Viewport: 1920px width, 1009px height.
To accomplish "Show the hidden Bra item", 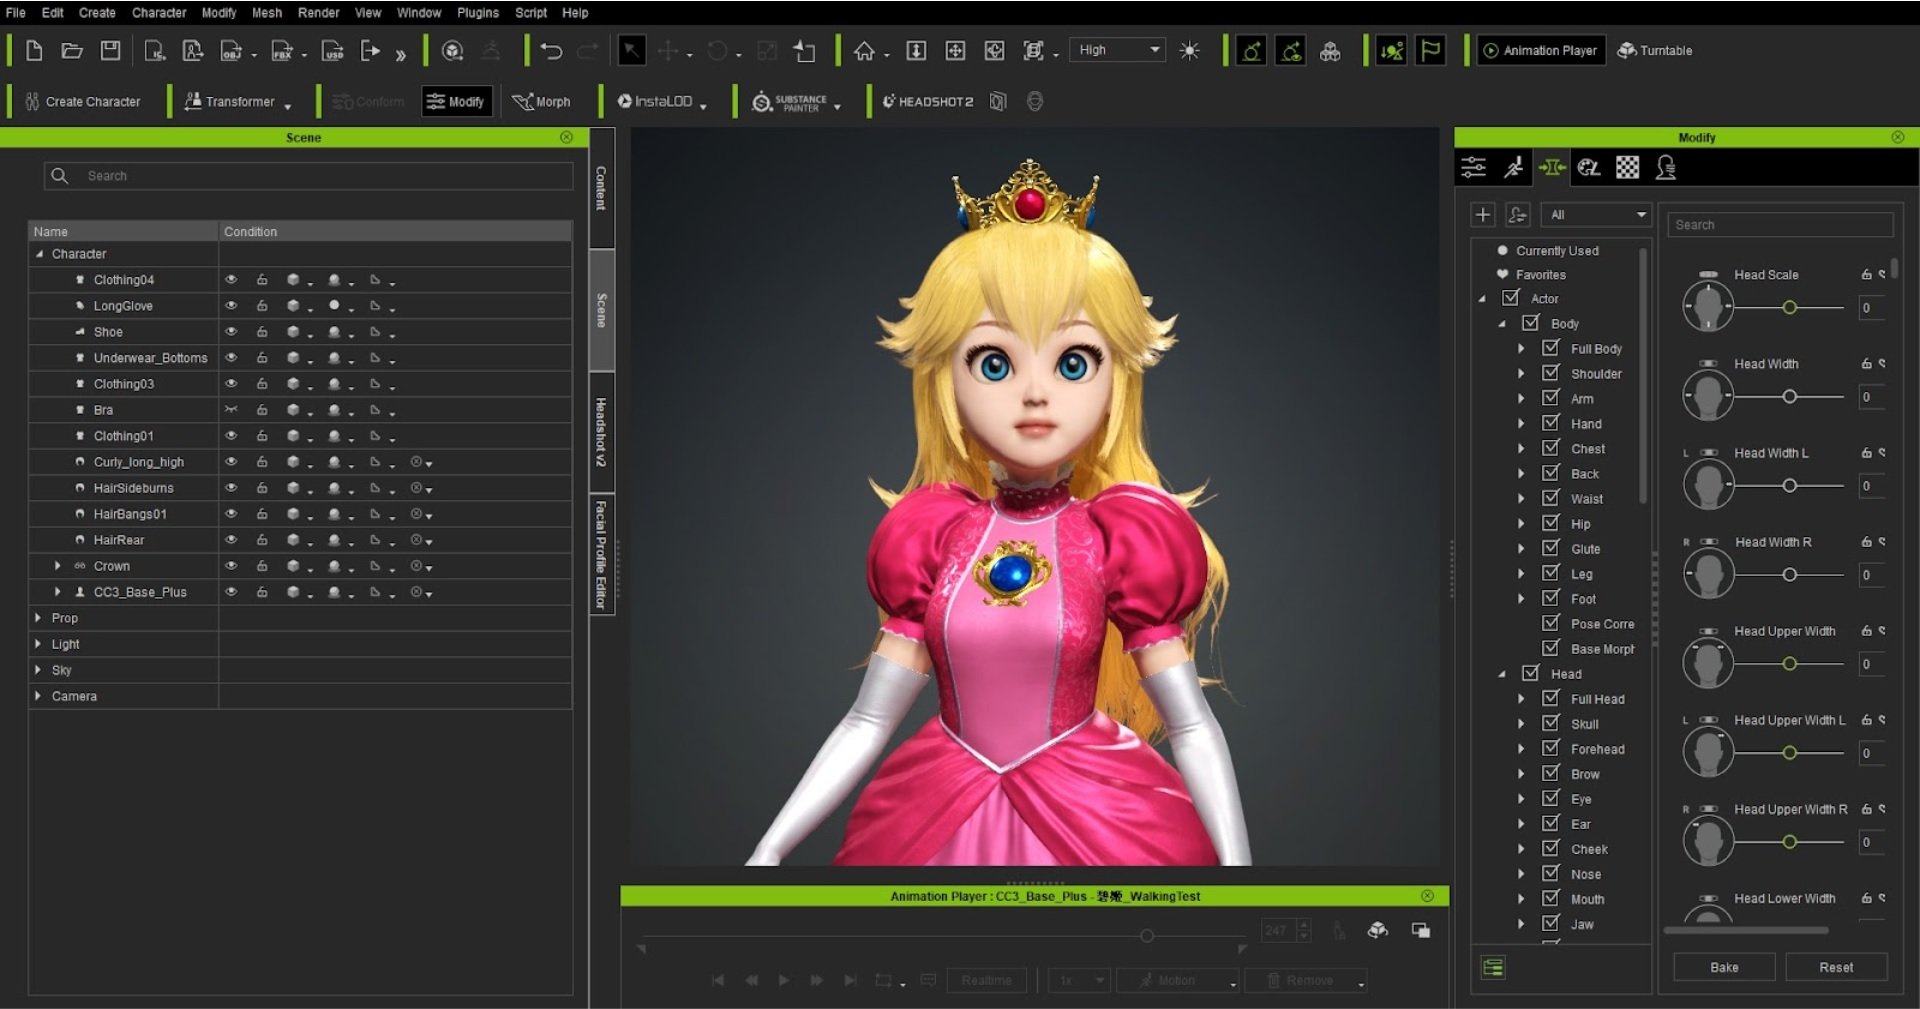I will [231, 410].
